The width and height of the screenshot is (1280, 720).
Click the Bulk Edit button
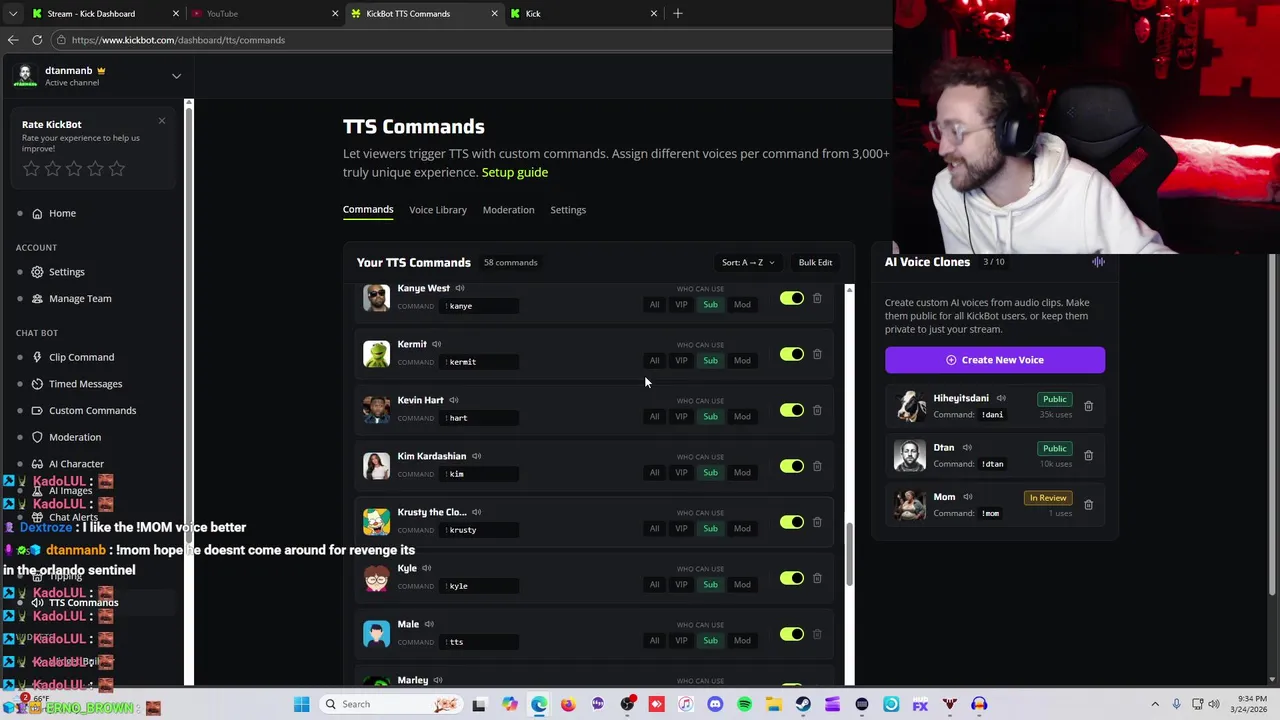click(815, 263)
